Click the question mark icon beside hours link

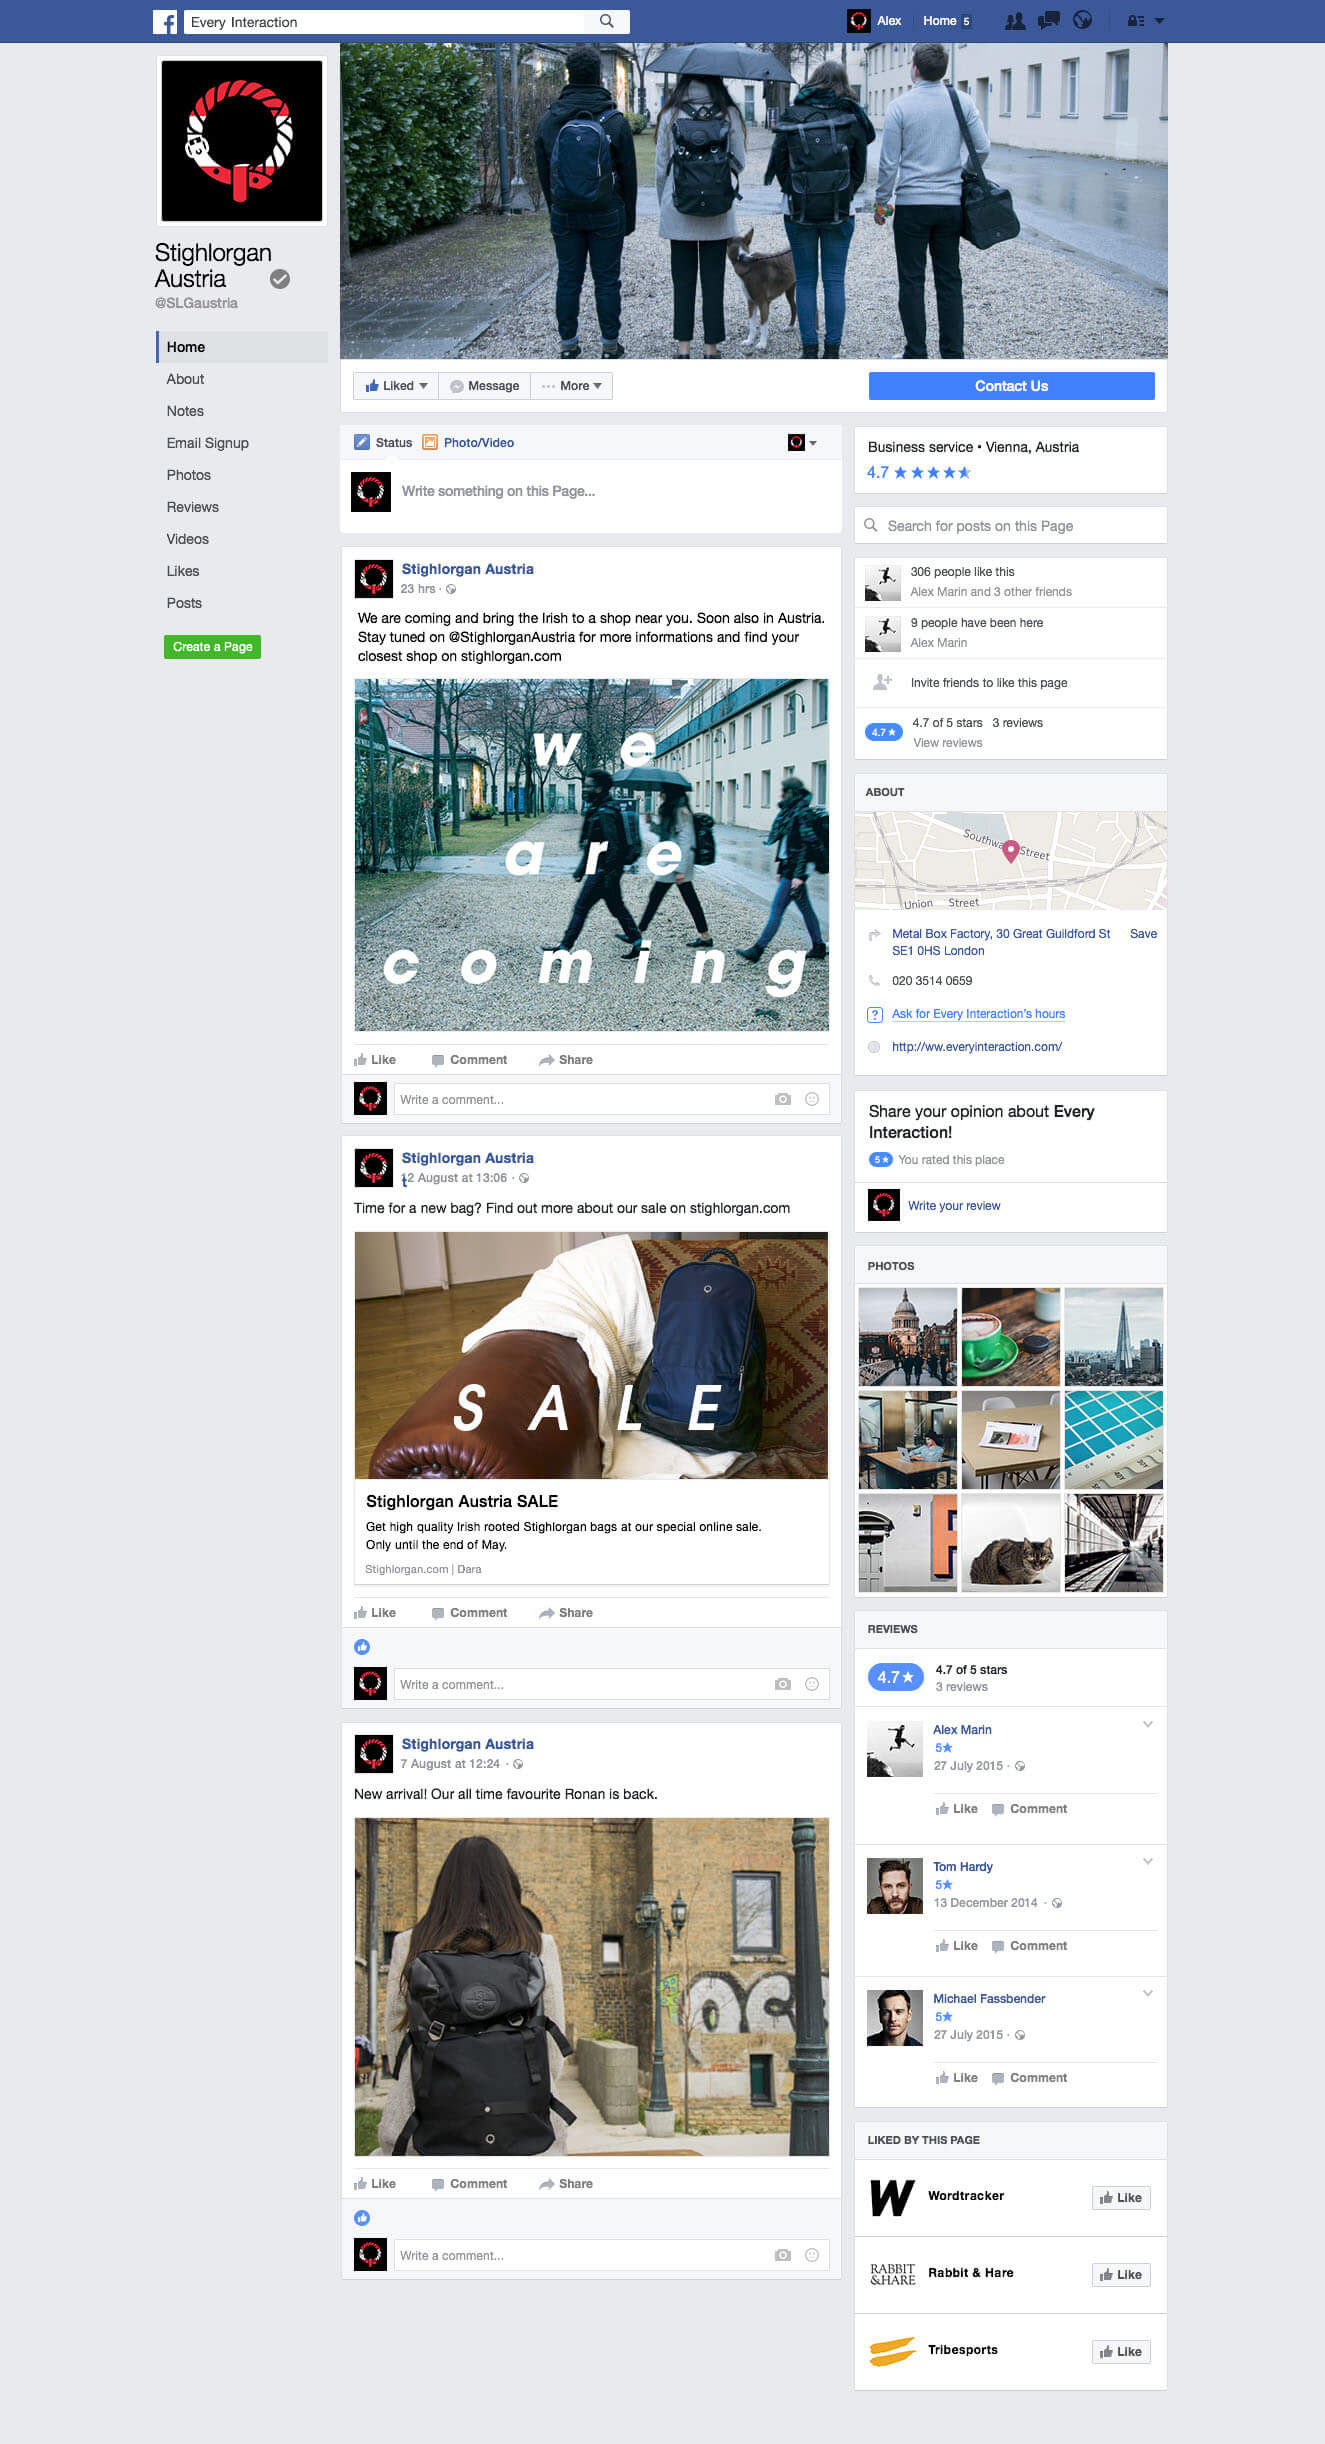tap(874, 1014)
